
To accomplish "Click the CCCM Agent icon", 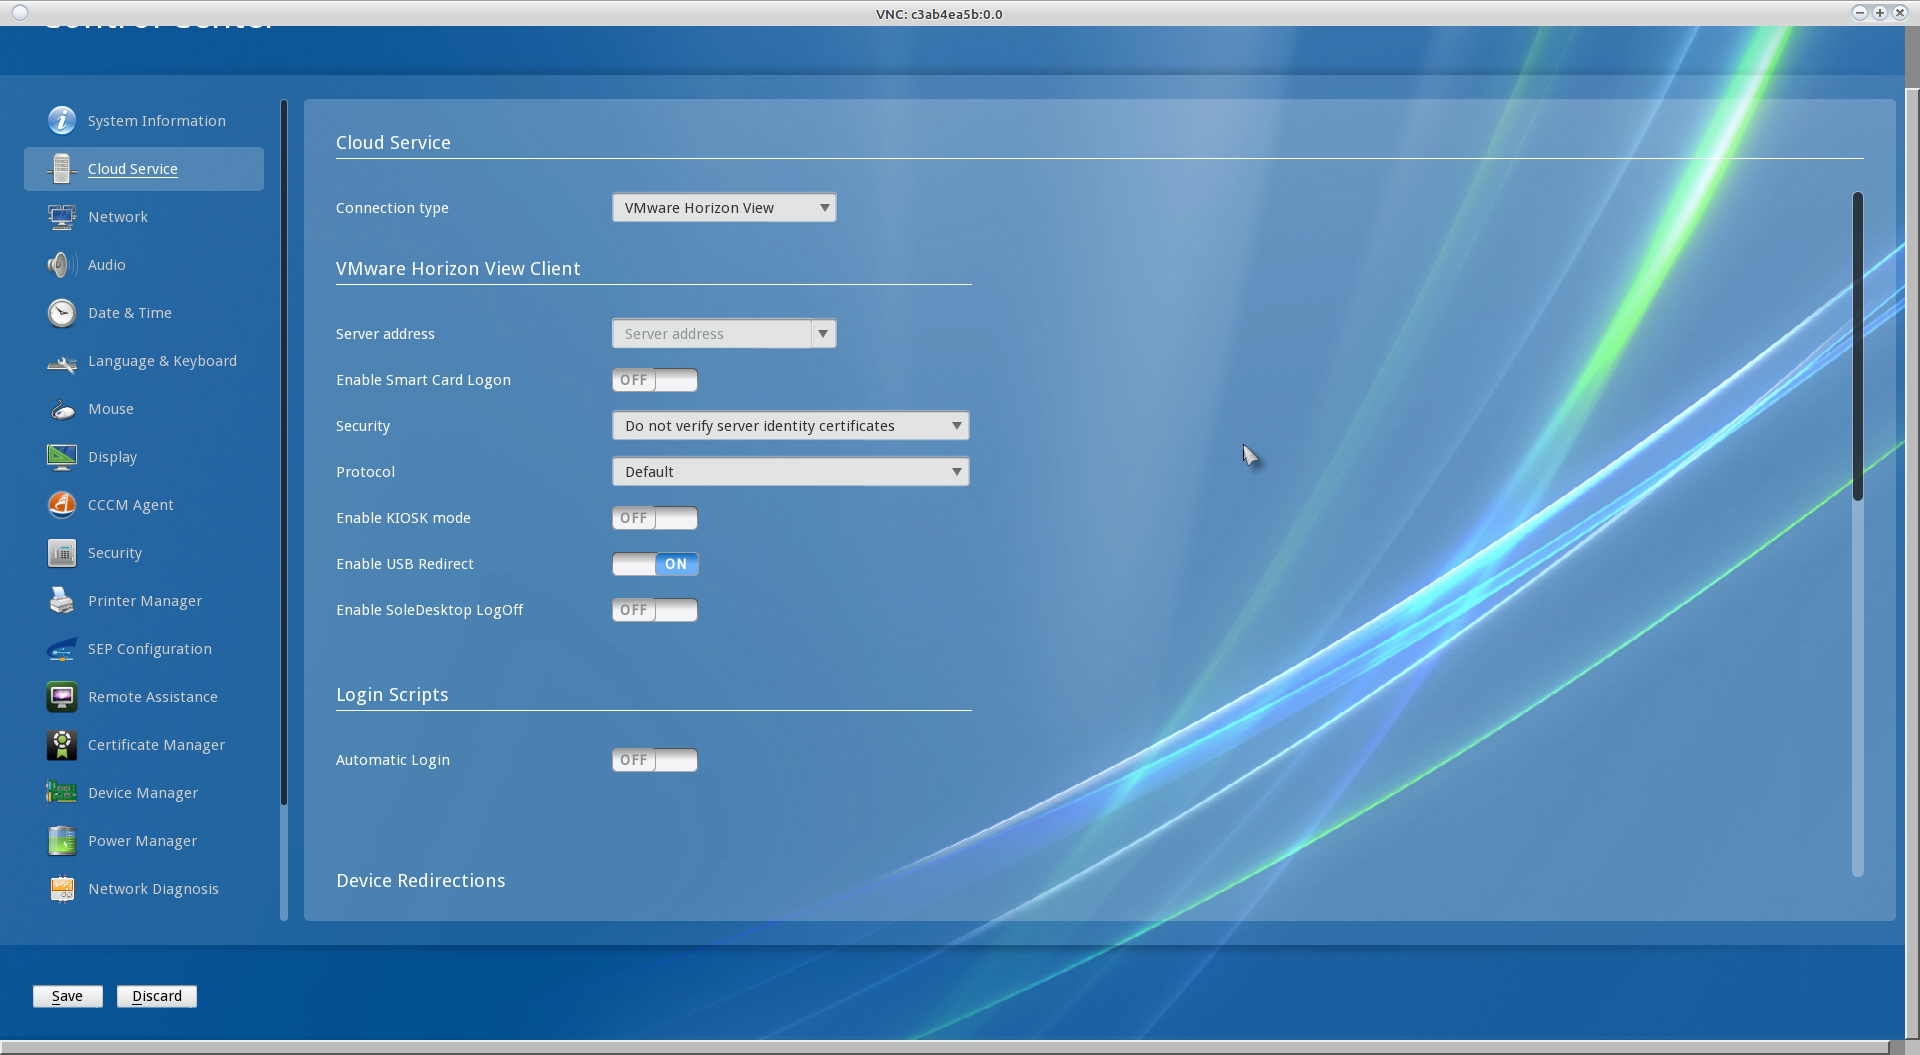I will [62, 505].
